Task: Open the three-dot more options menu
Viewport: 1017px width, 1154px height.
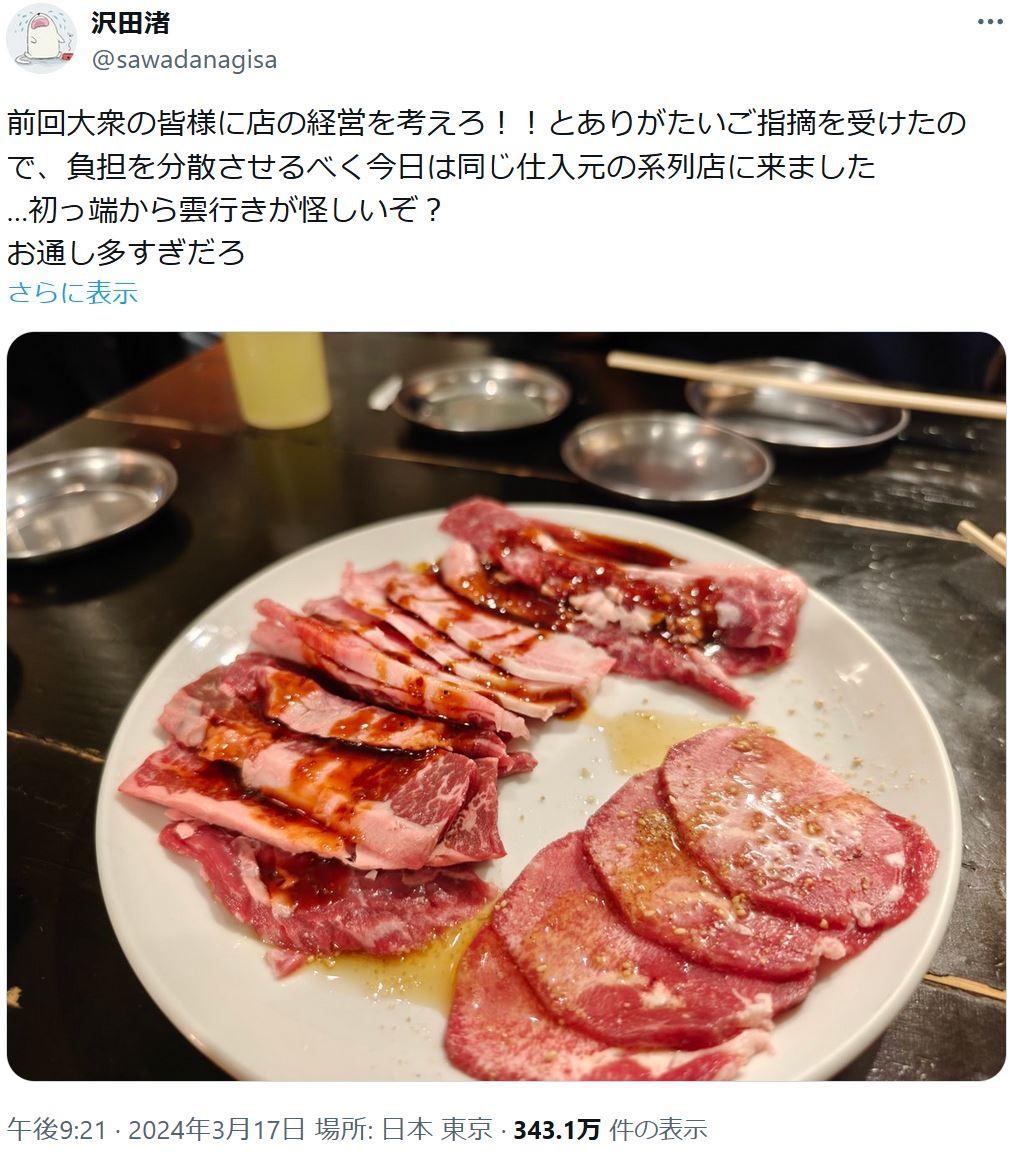Action: pyautogui.click(x=990, y=22)
